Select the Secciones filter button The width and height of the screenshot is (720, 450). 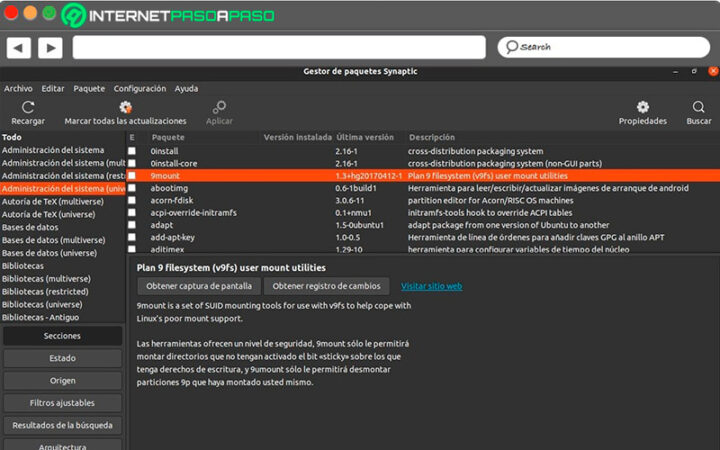tap(62, 336)
